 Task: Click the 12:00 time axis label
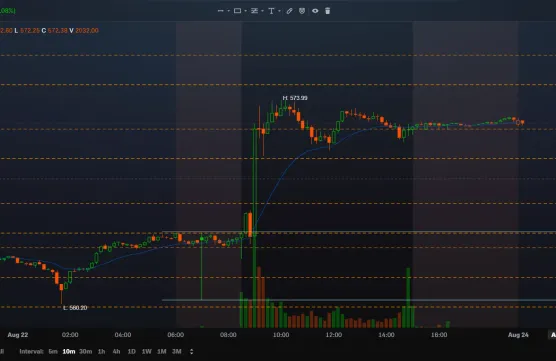334,335
